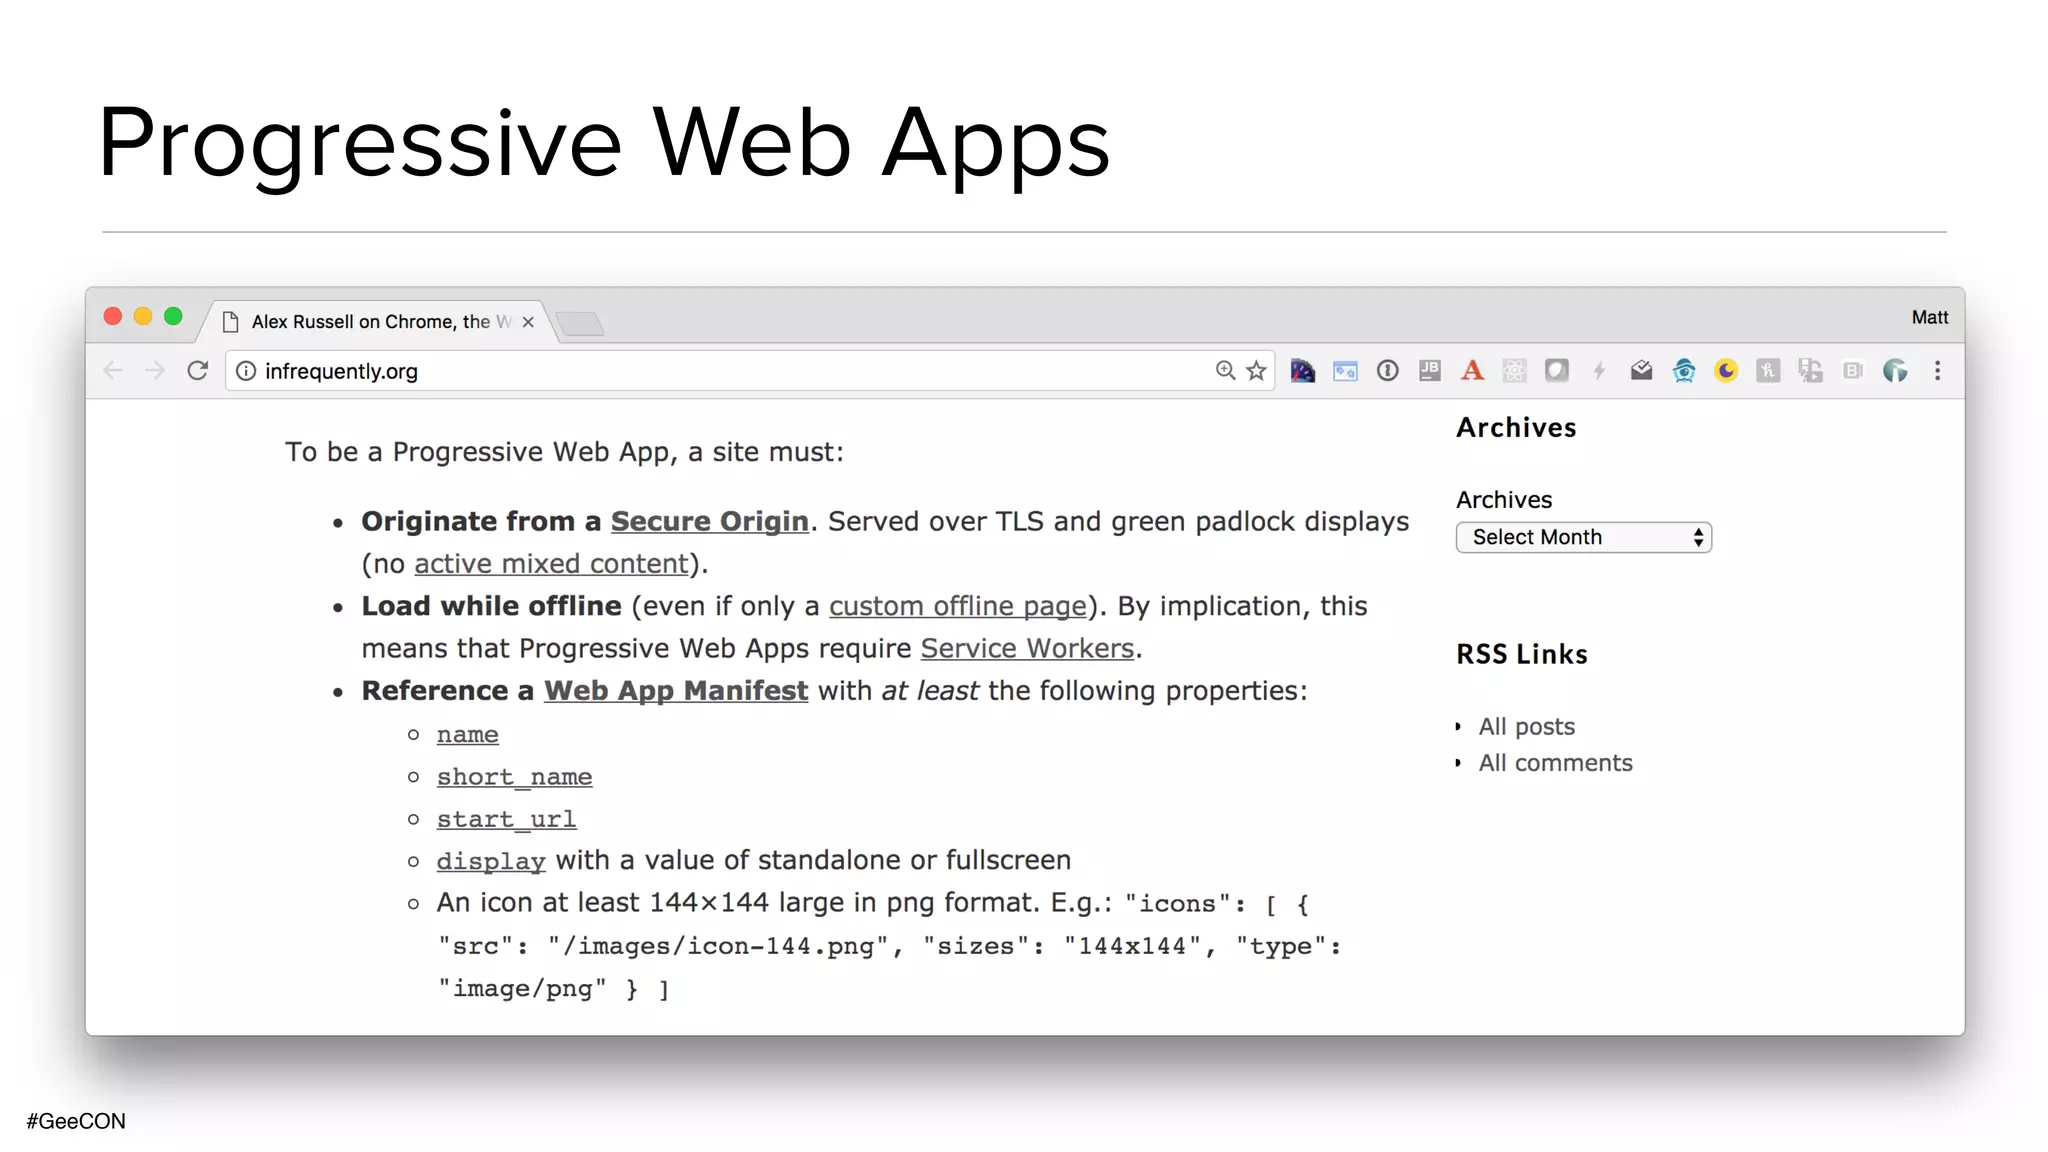This screenshot has width=2048, height=1152.
Task: Follow the Web App Manifest link
Action: pyautogui.click(x=675, y=691)
